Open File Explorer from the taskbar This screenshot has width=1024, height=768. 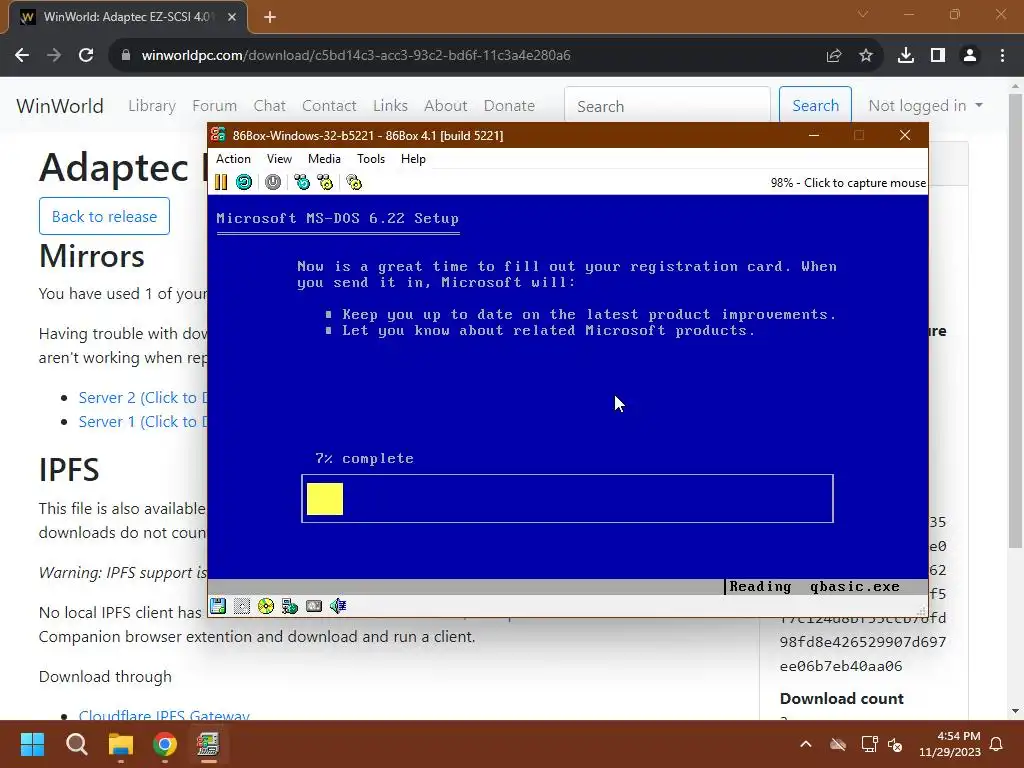click(121, 744)
